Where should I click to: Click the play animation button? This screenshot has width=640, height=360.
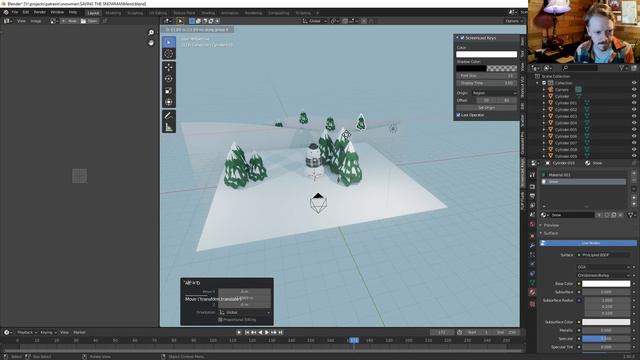[x=267, y=333]
